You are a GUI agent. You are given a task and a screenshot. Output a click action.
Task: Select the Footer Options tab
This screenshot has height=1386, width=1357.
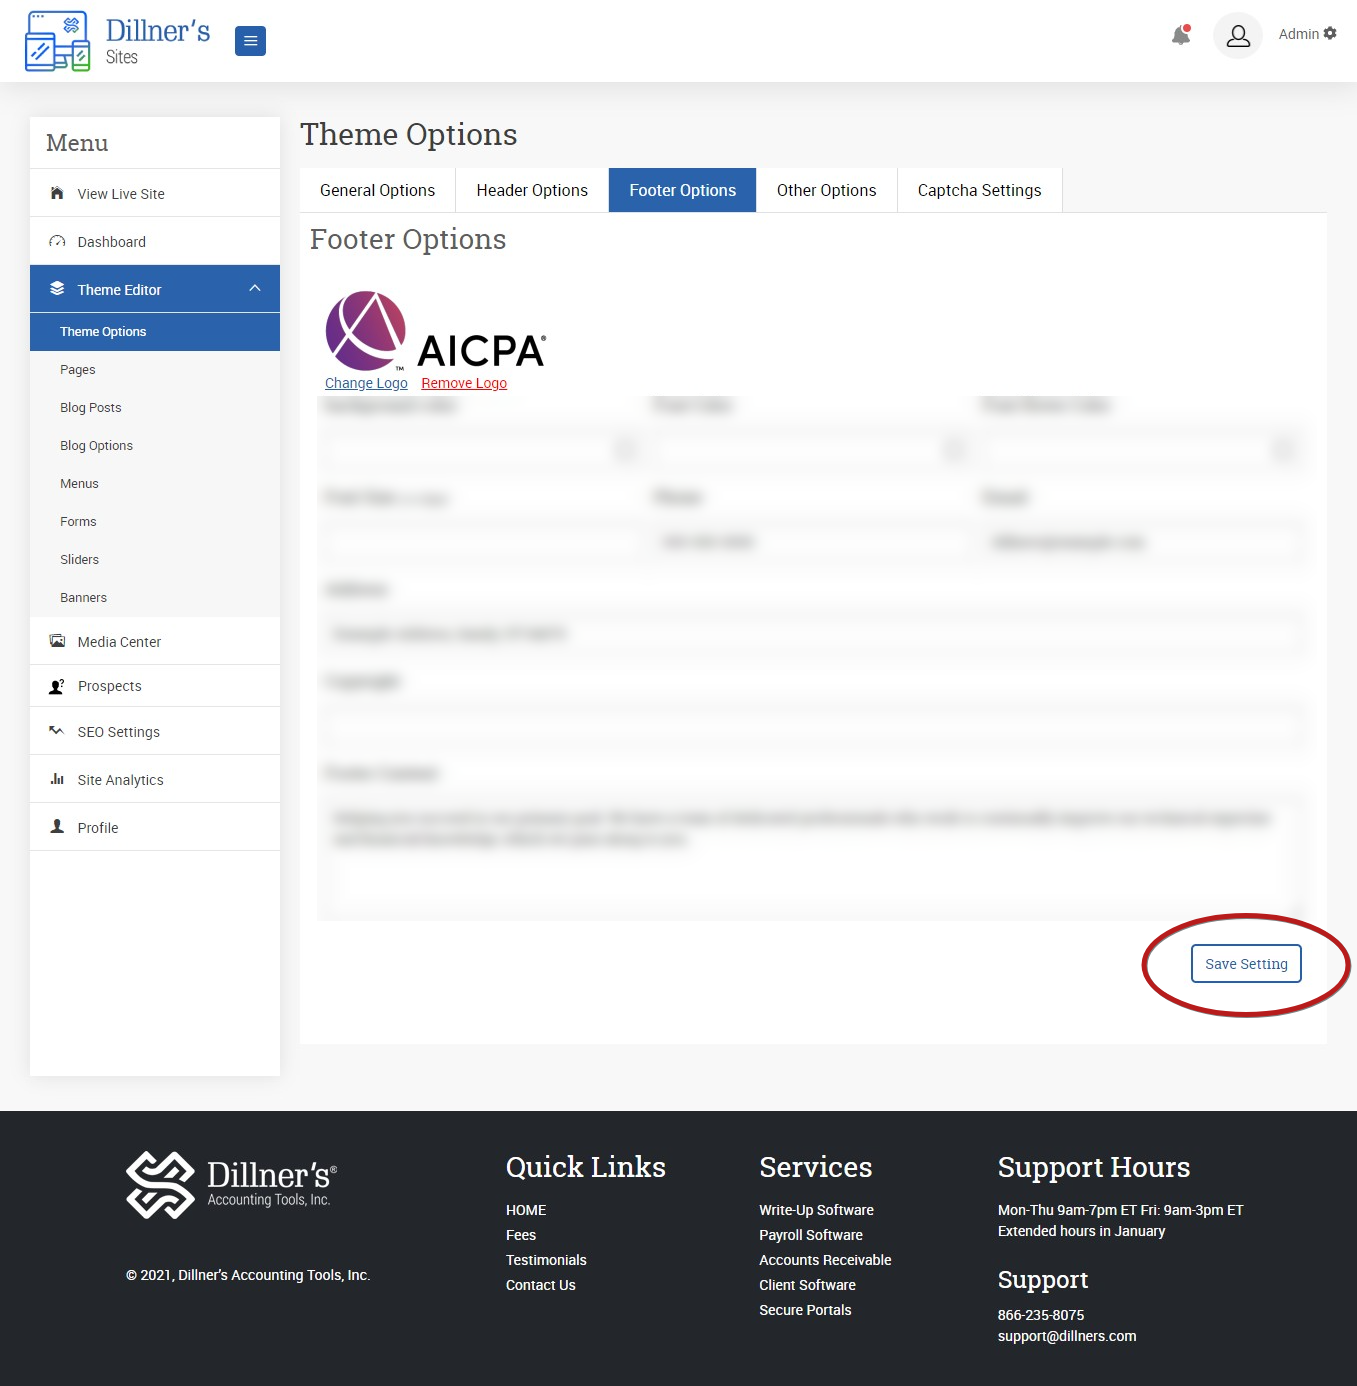[x=683, y=190]
